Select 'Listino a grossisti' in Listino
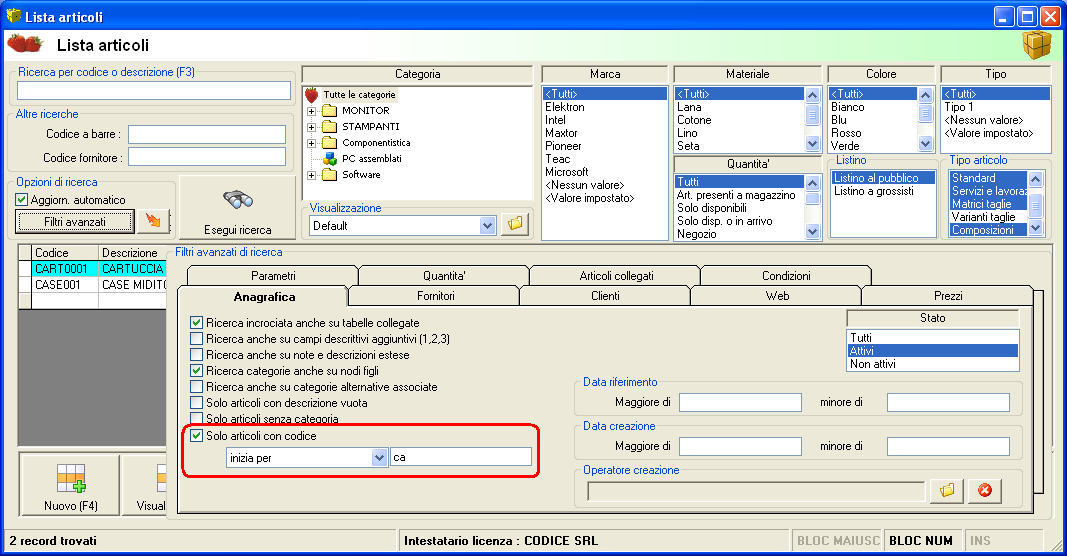 coord(882,191)
